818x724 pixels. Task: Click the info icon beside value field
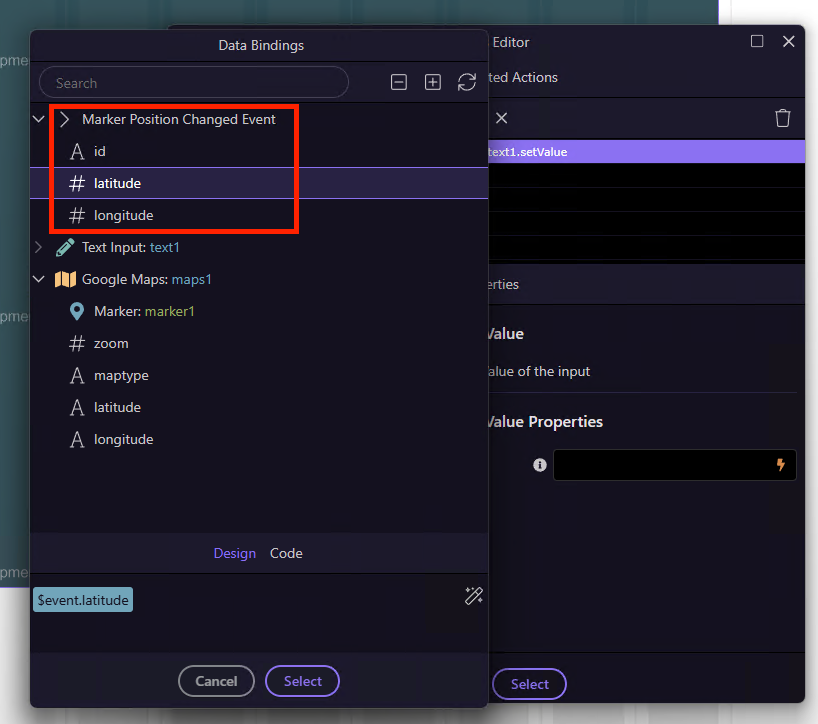coord(540,465)
